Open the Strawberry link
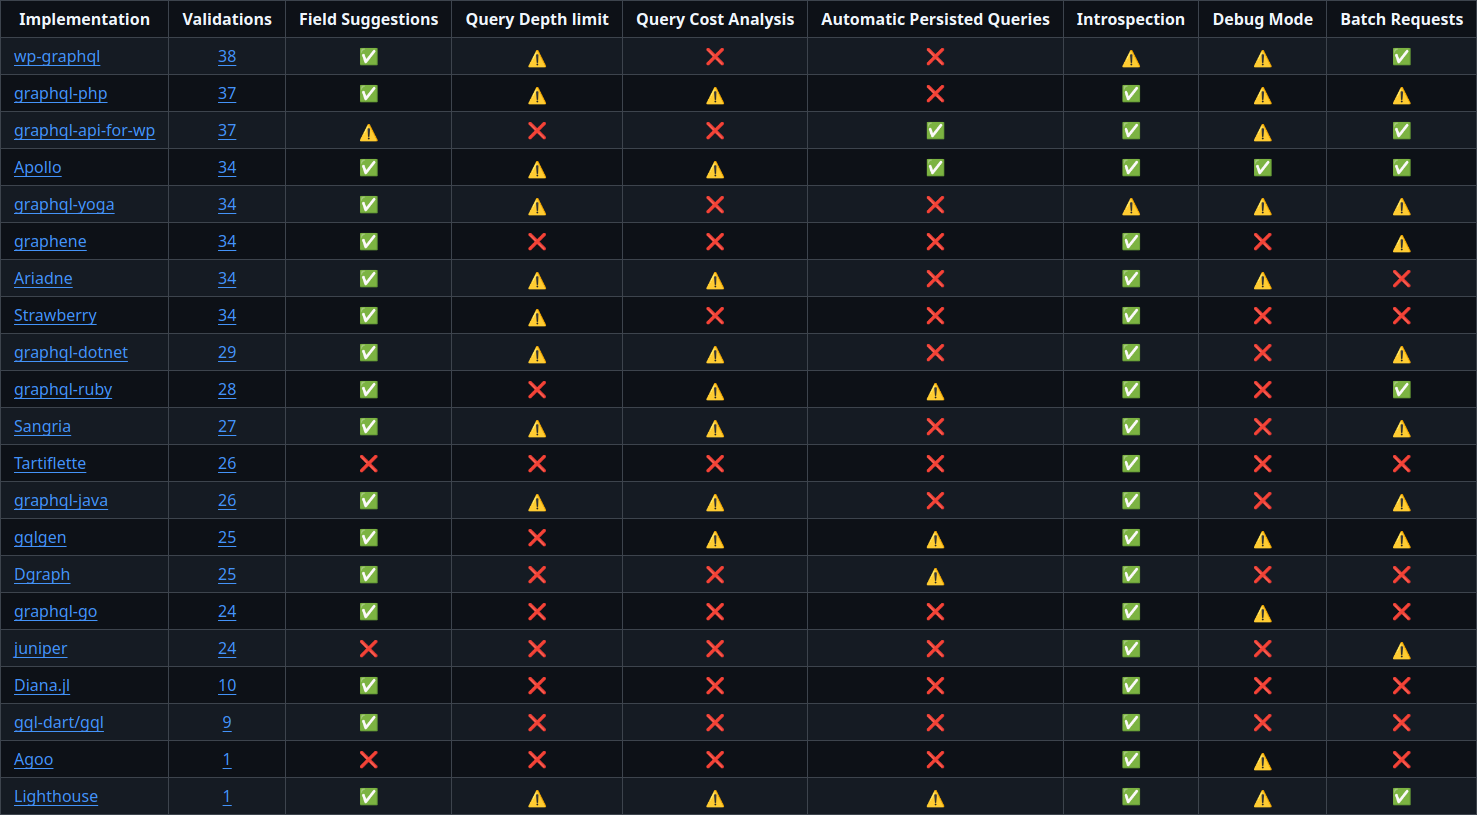 [55, 316]
